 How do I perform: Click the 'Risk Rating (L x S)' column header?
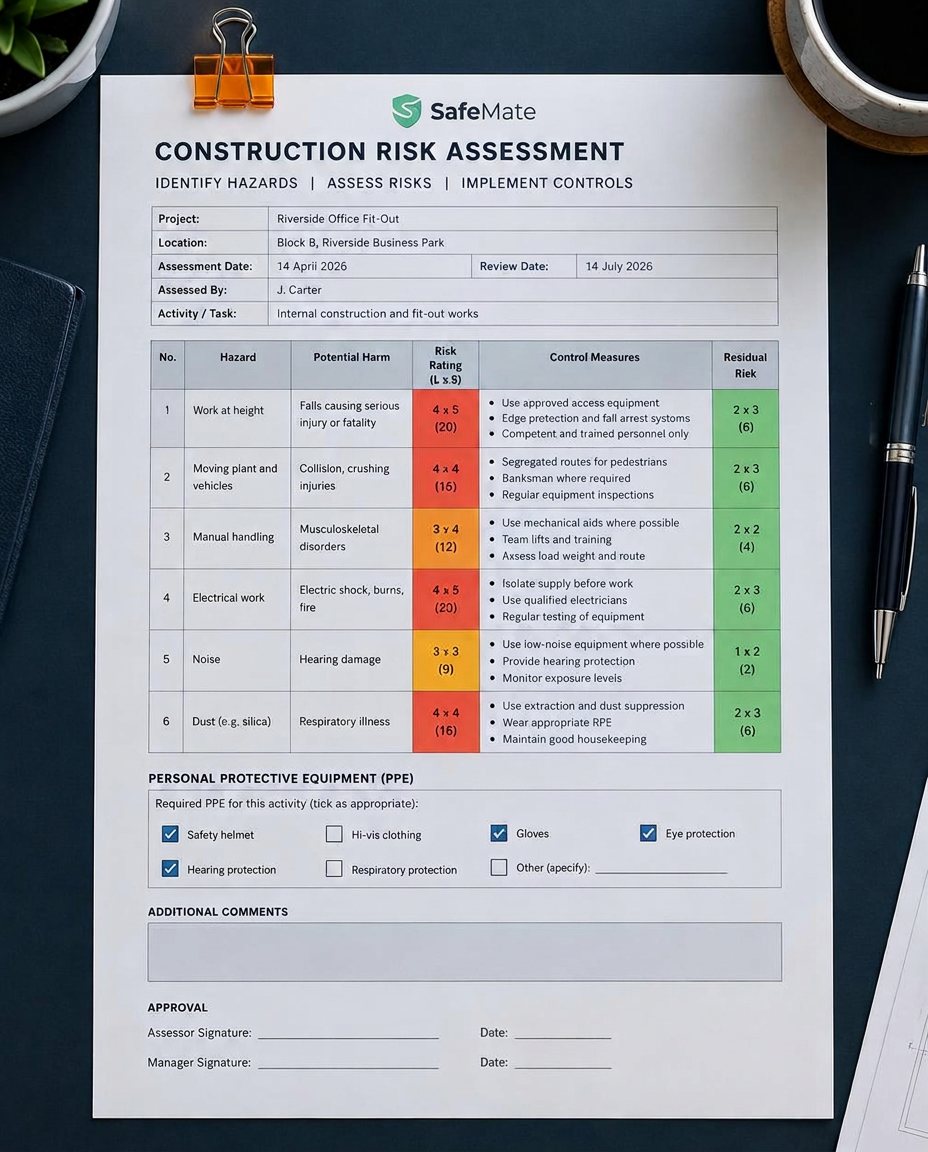point(445,365)
